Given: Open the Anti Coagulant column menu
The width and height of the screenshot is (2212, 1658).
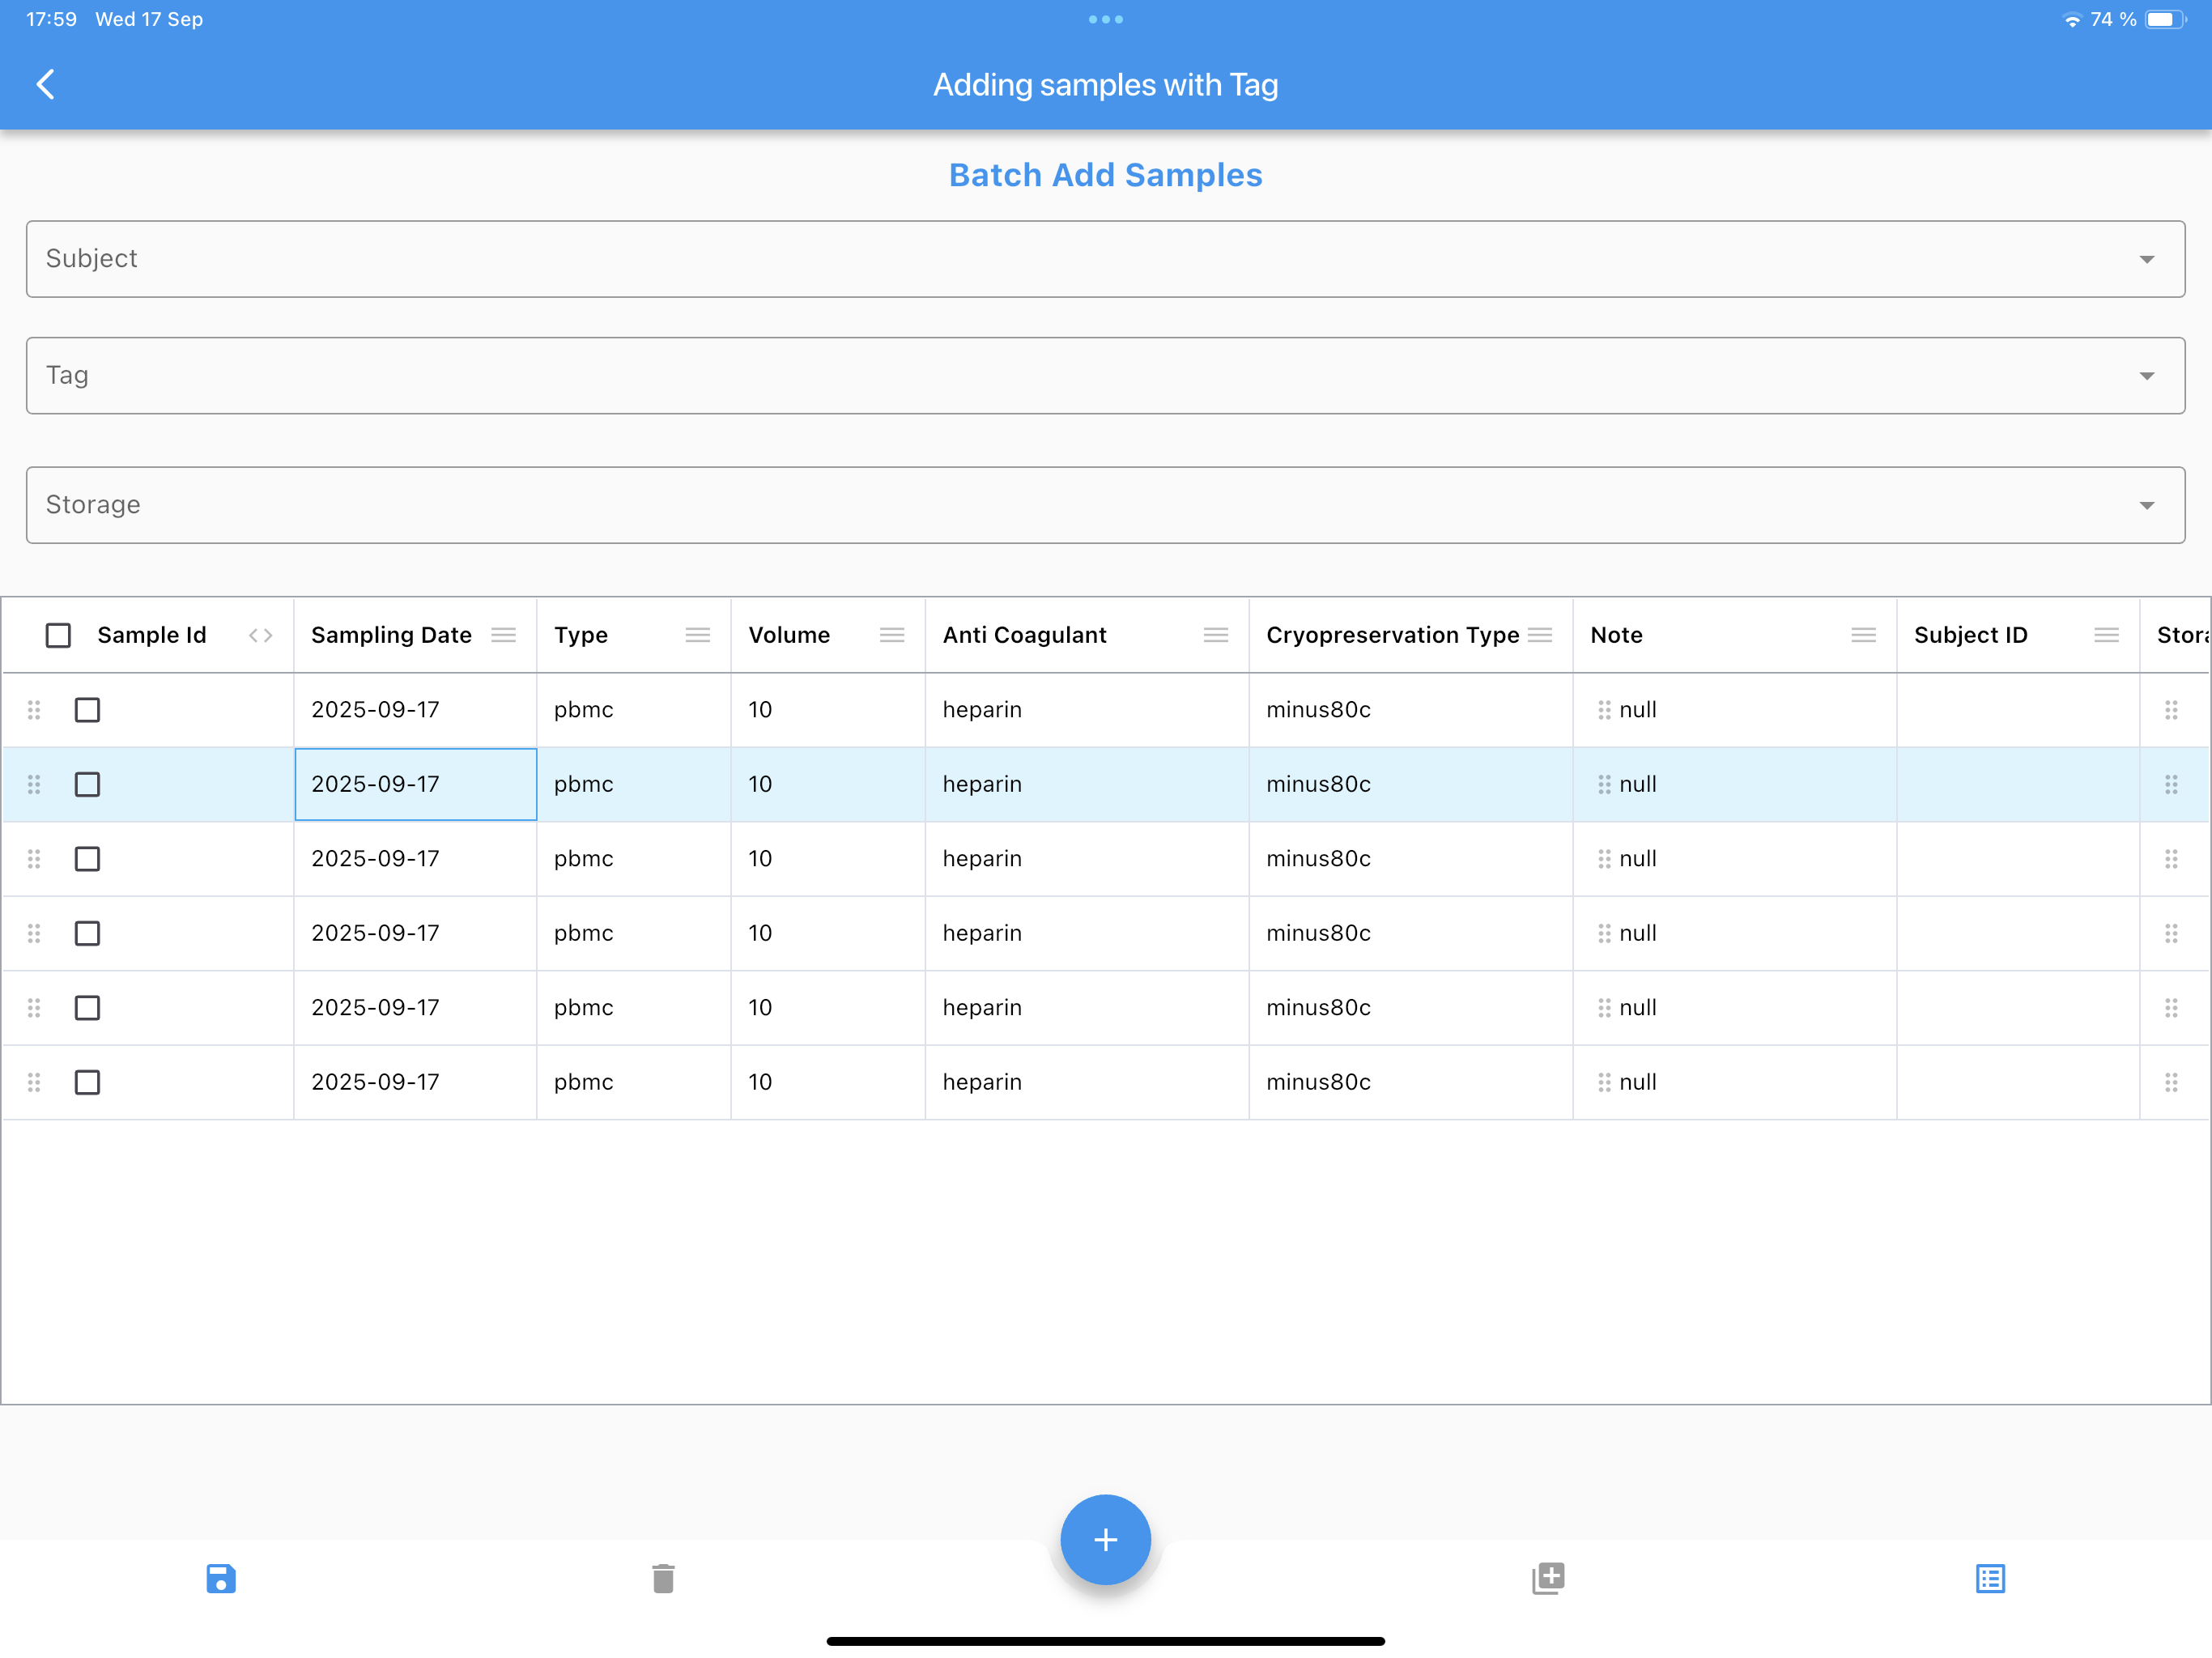Looking at the screenshot, I should point(1216,634).
